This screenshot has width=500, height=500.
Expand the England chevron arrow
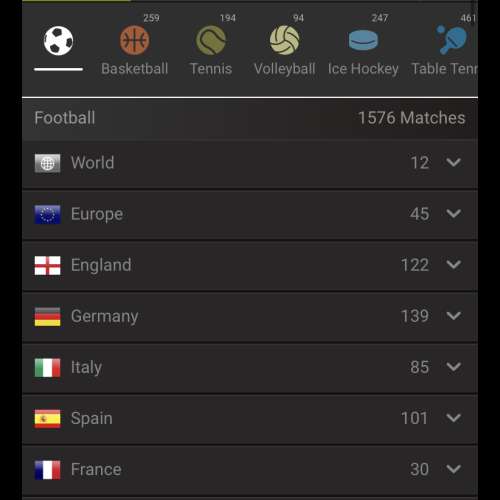(454, 265)
